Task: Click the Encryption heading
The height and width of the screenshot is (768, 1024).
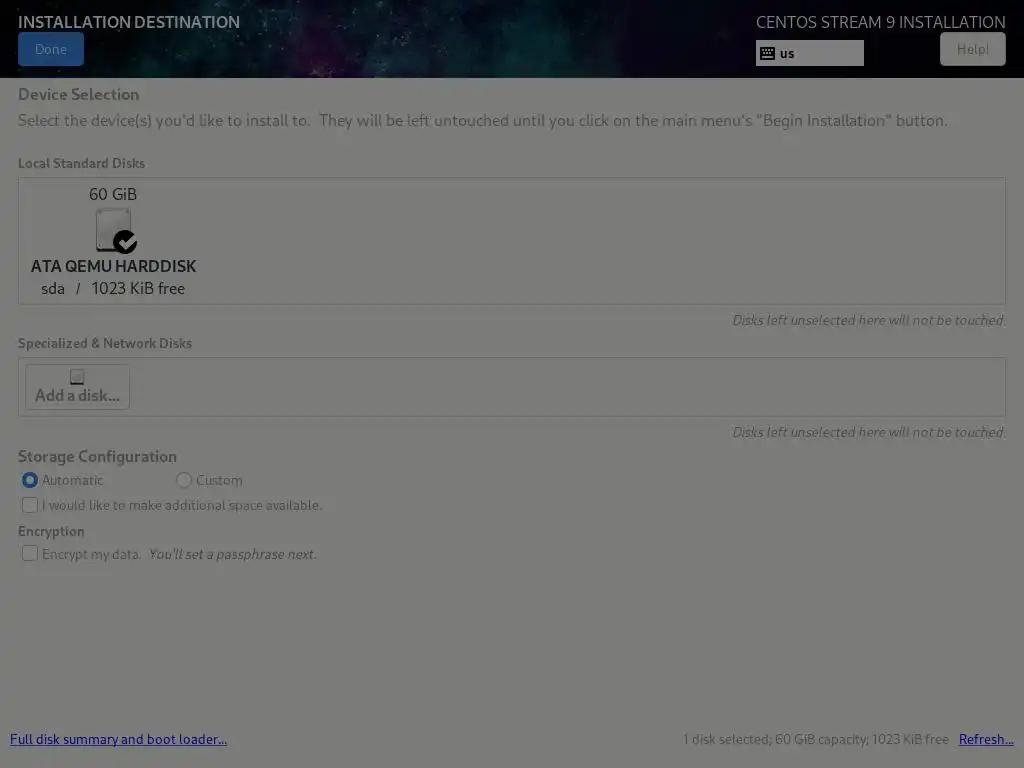Action: pyautogui.click(x=51, y=531)
